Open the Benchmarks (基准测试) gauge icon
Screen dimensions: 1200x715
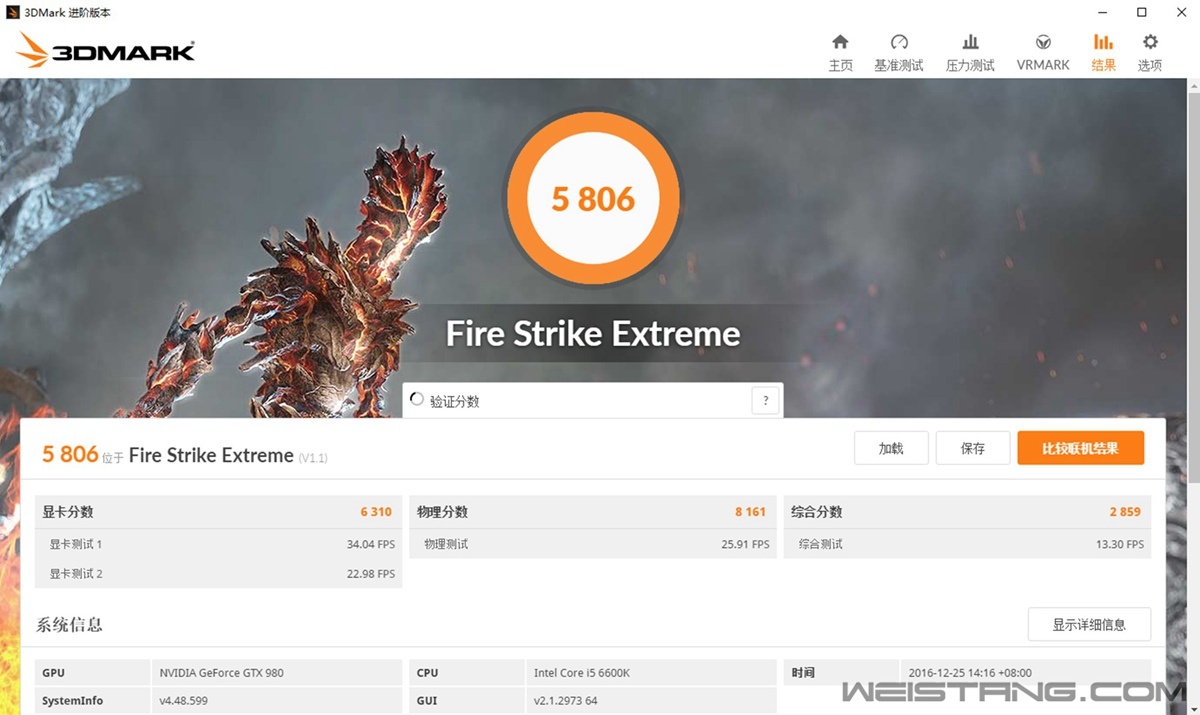899,42
